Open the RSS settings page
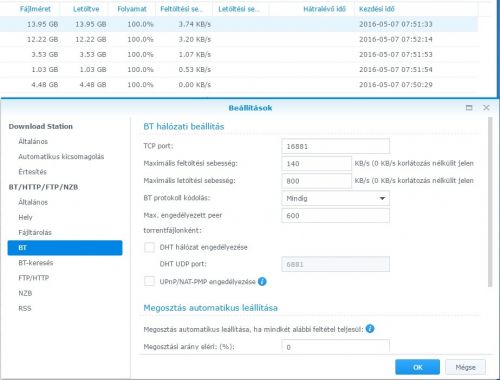Image resolution: width=500 pixels, height=380 pixels. tap(25, 308)
